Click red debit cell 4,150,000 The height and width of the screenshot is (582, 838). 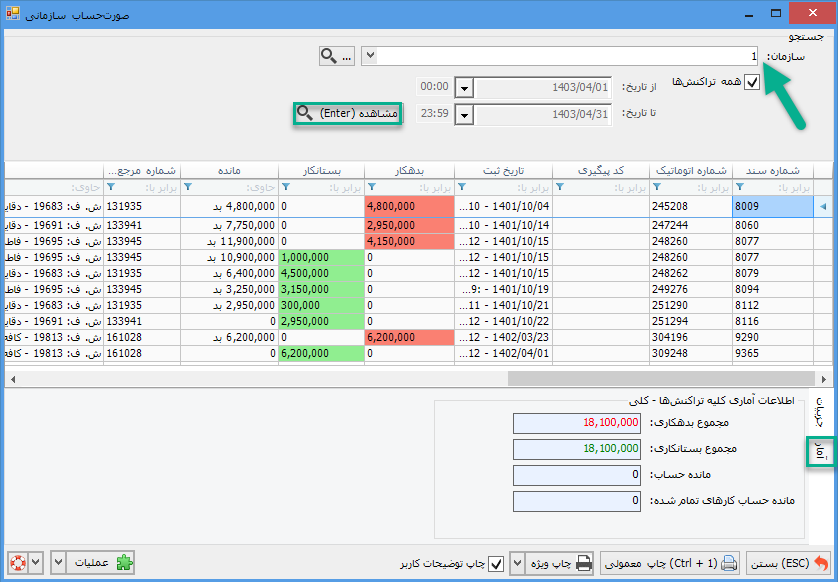[x=409, y=241]
